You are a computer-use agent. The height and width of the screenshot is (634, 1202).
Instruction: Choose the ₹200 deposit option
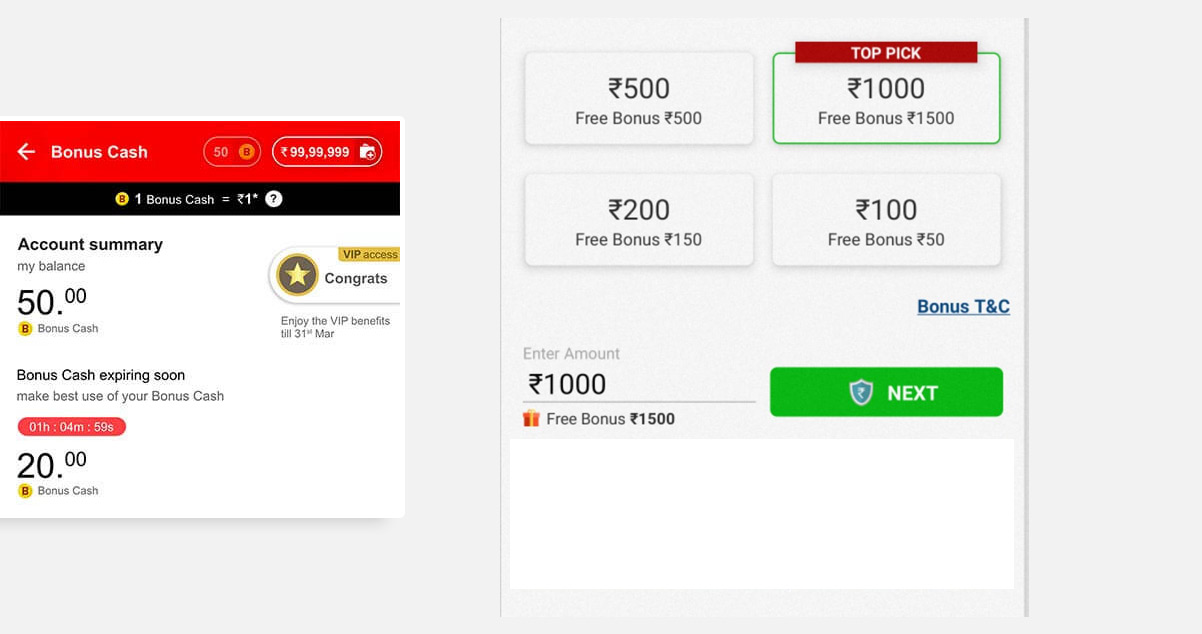[639, 221]
